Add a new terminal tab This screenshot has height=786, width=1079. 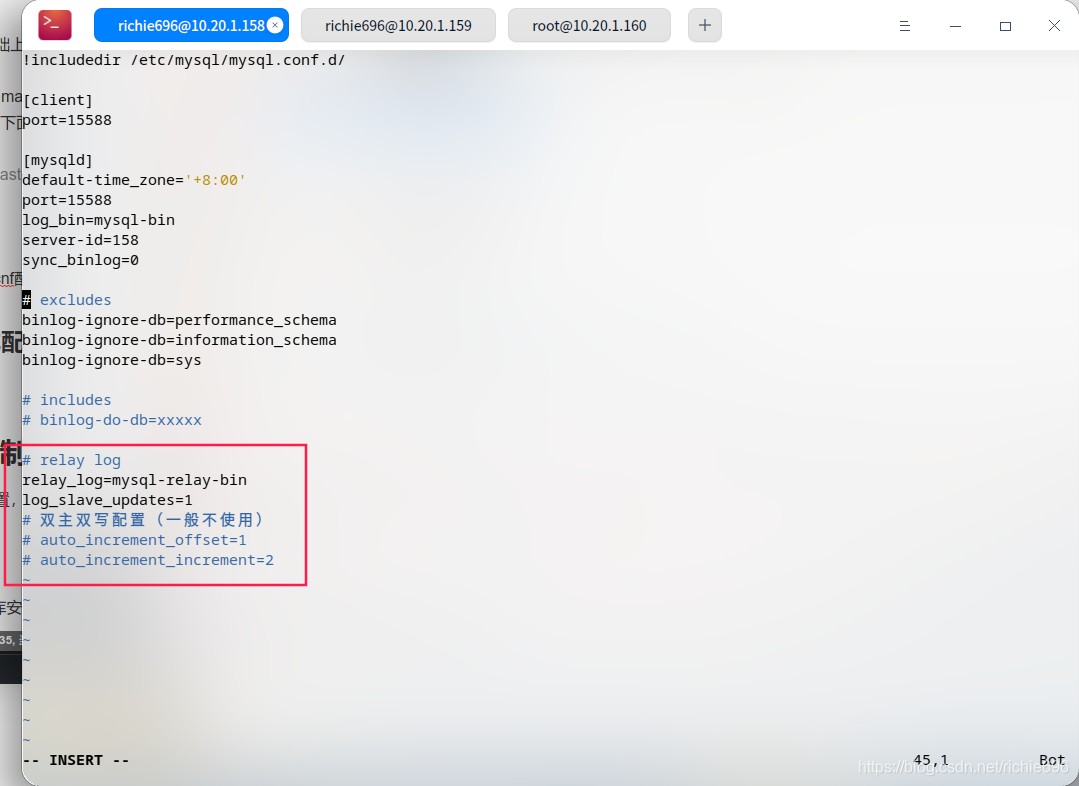[x=705, y=25]
